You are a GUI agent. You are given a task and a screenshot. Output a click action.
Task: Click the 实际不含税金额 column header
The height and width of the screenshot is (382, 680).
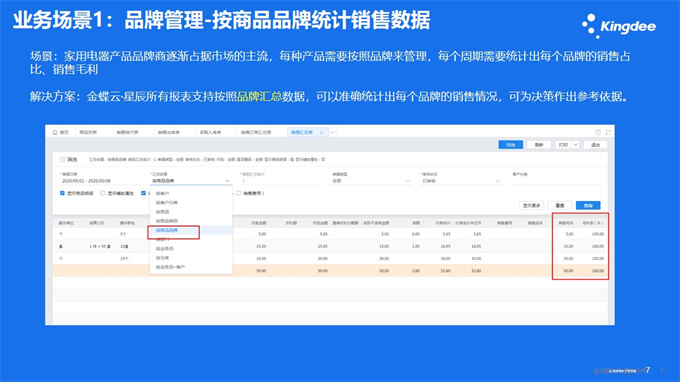coord(376,223)
